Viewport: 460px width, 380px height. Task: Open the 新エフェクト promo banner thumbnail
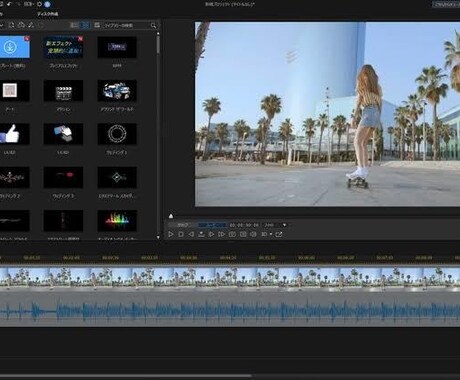(x=63, y=47)
